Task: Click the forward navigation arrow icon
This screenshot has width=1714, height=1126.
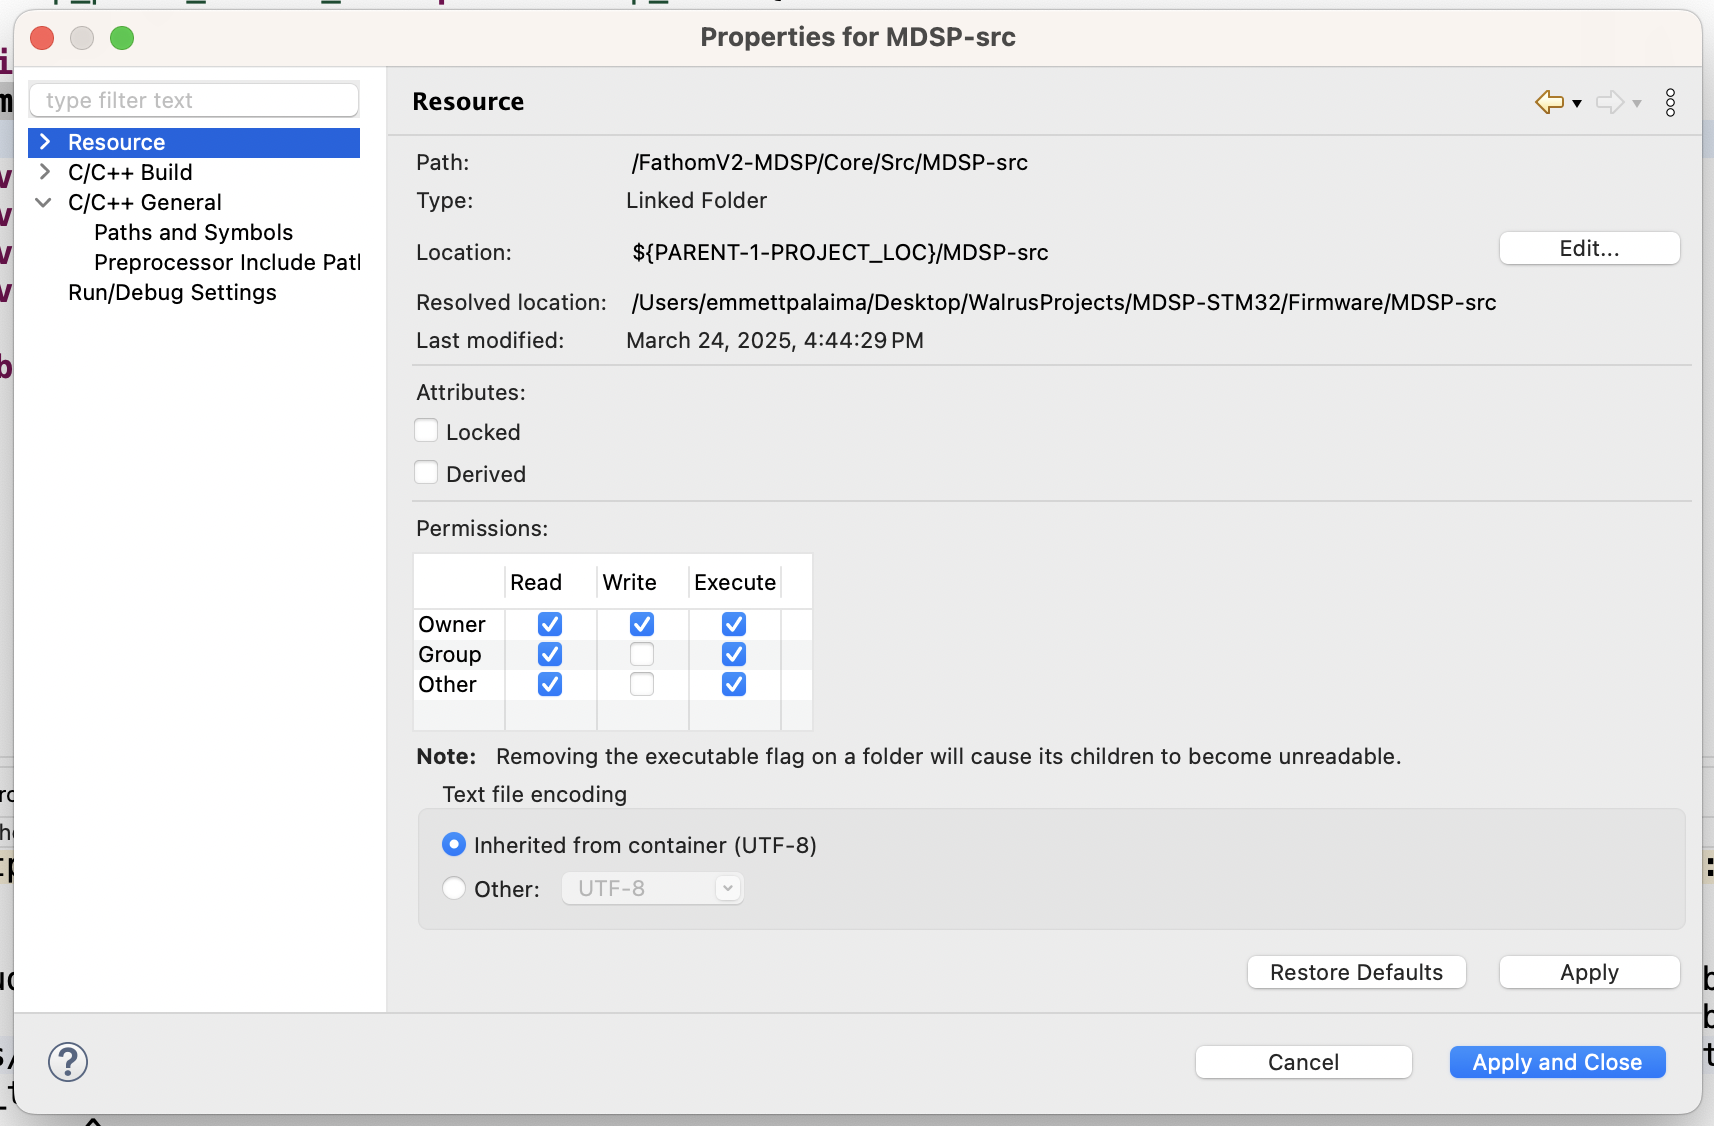Action: coord(1609,102)
